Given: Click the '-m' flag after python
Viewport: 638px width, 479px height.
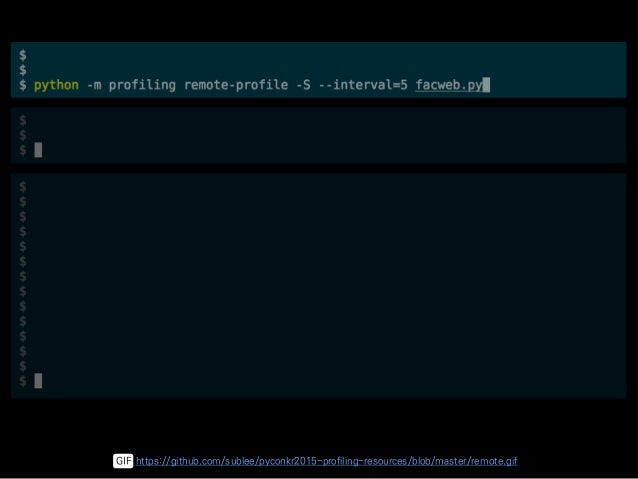Looking at the screenshot, I should pyautogui.click(x=94, y=85).
